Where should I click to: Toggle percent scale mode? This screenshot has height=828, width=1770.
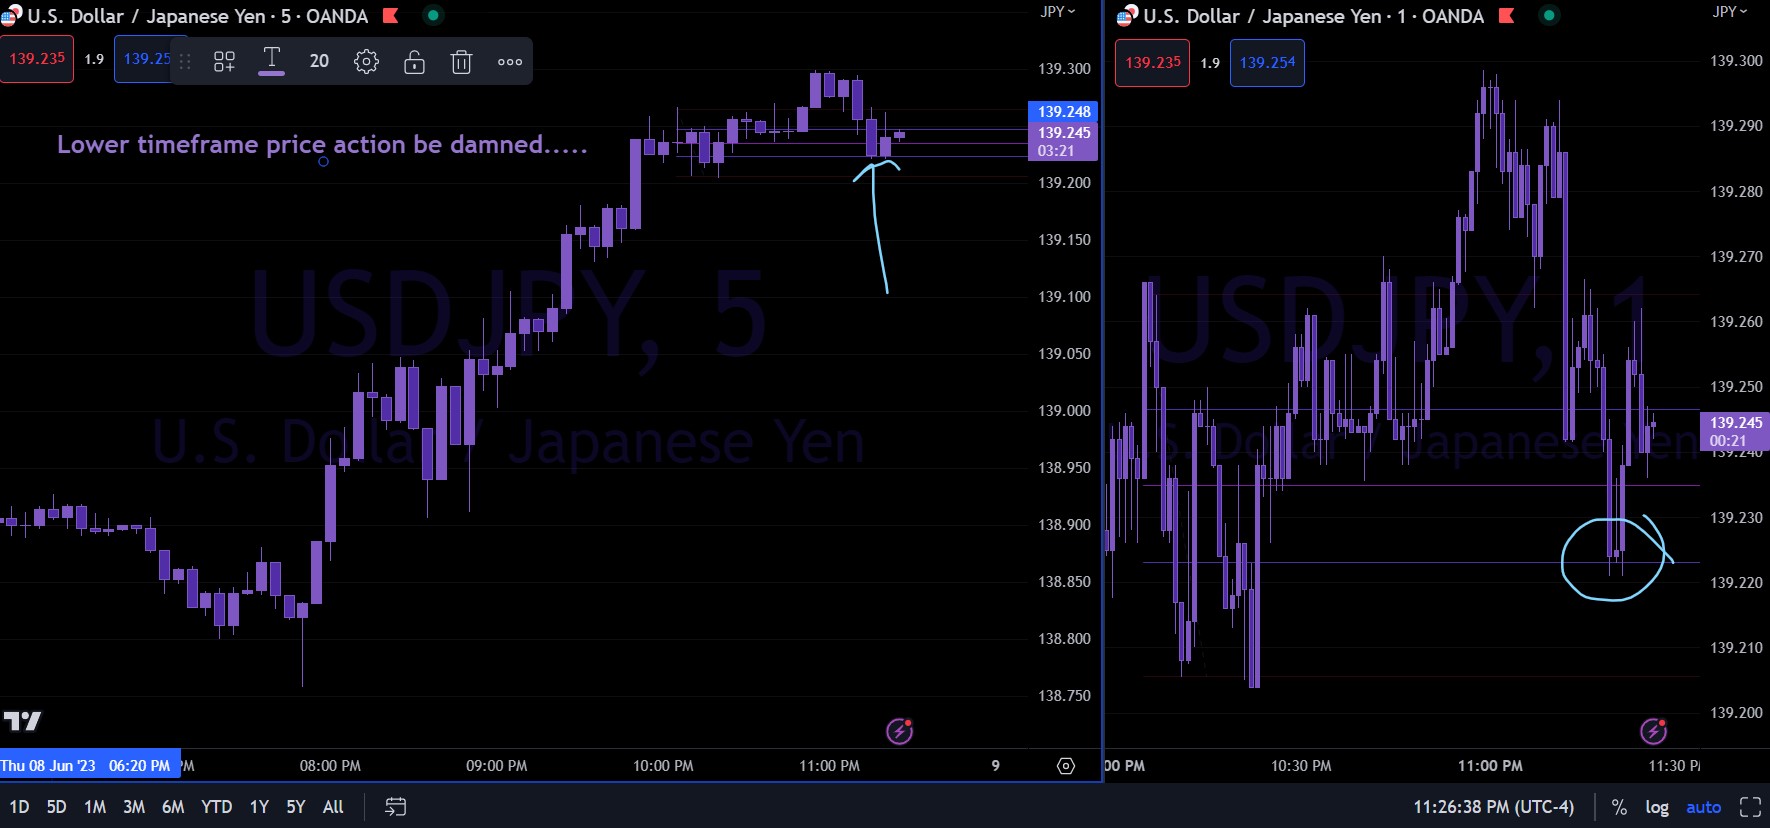point(1619,807)
